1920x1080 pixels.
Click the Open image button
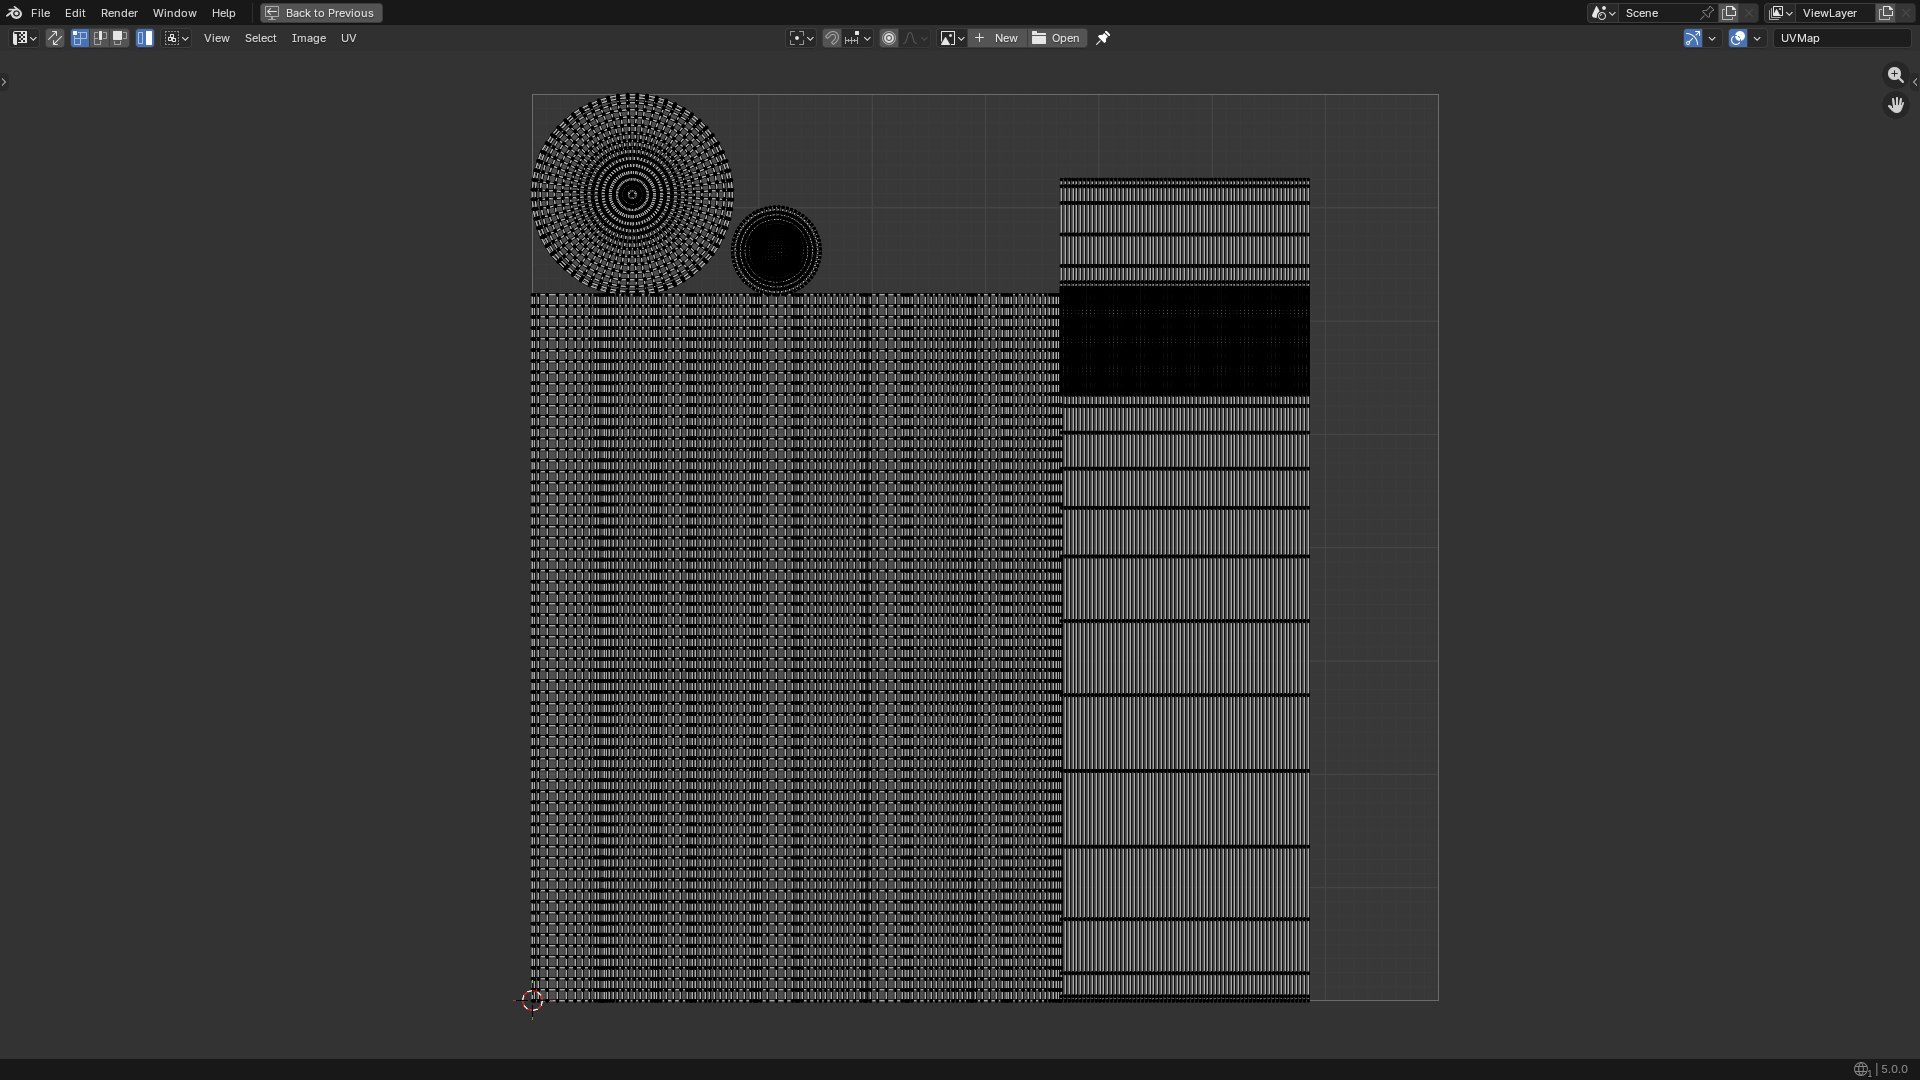pos(1056,38)
